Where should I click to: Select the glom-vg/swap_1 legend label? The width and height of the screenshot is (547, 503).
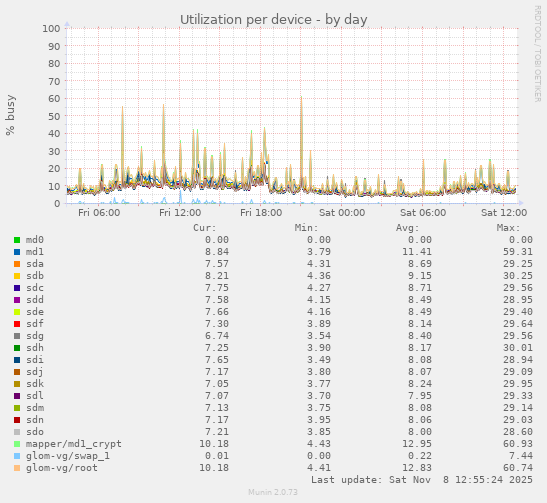[x=68, y=456]
